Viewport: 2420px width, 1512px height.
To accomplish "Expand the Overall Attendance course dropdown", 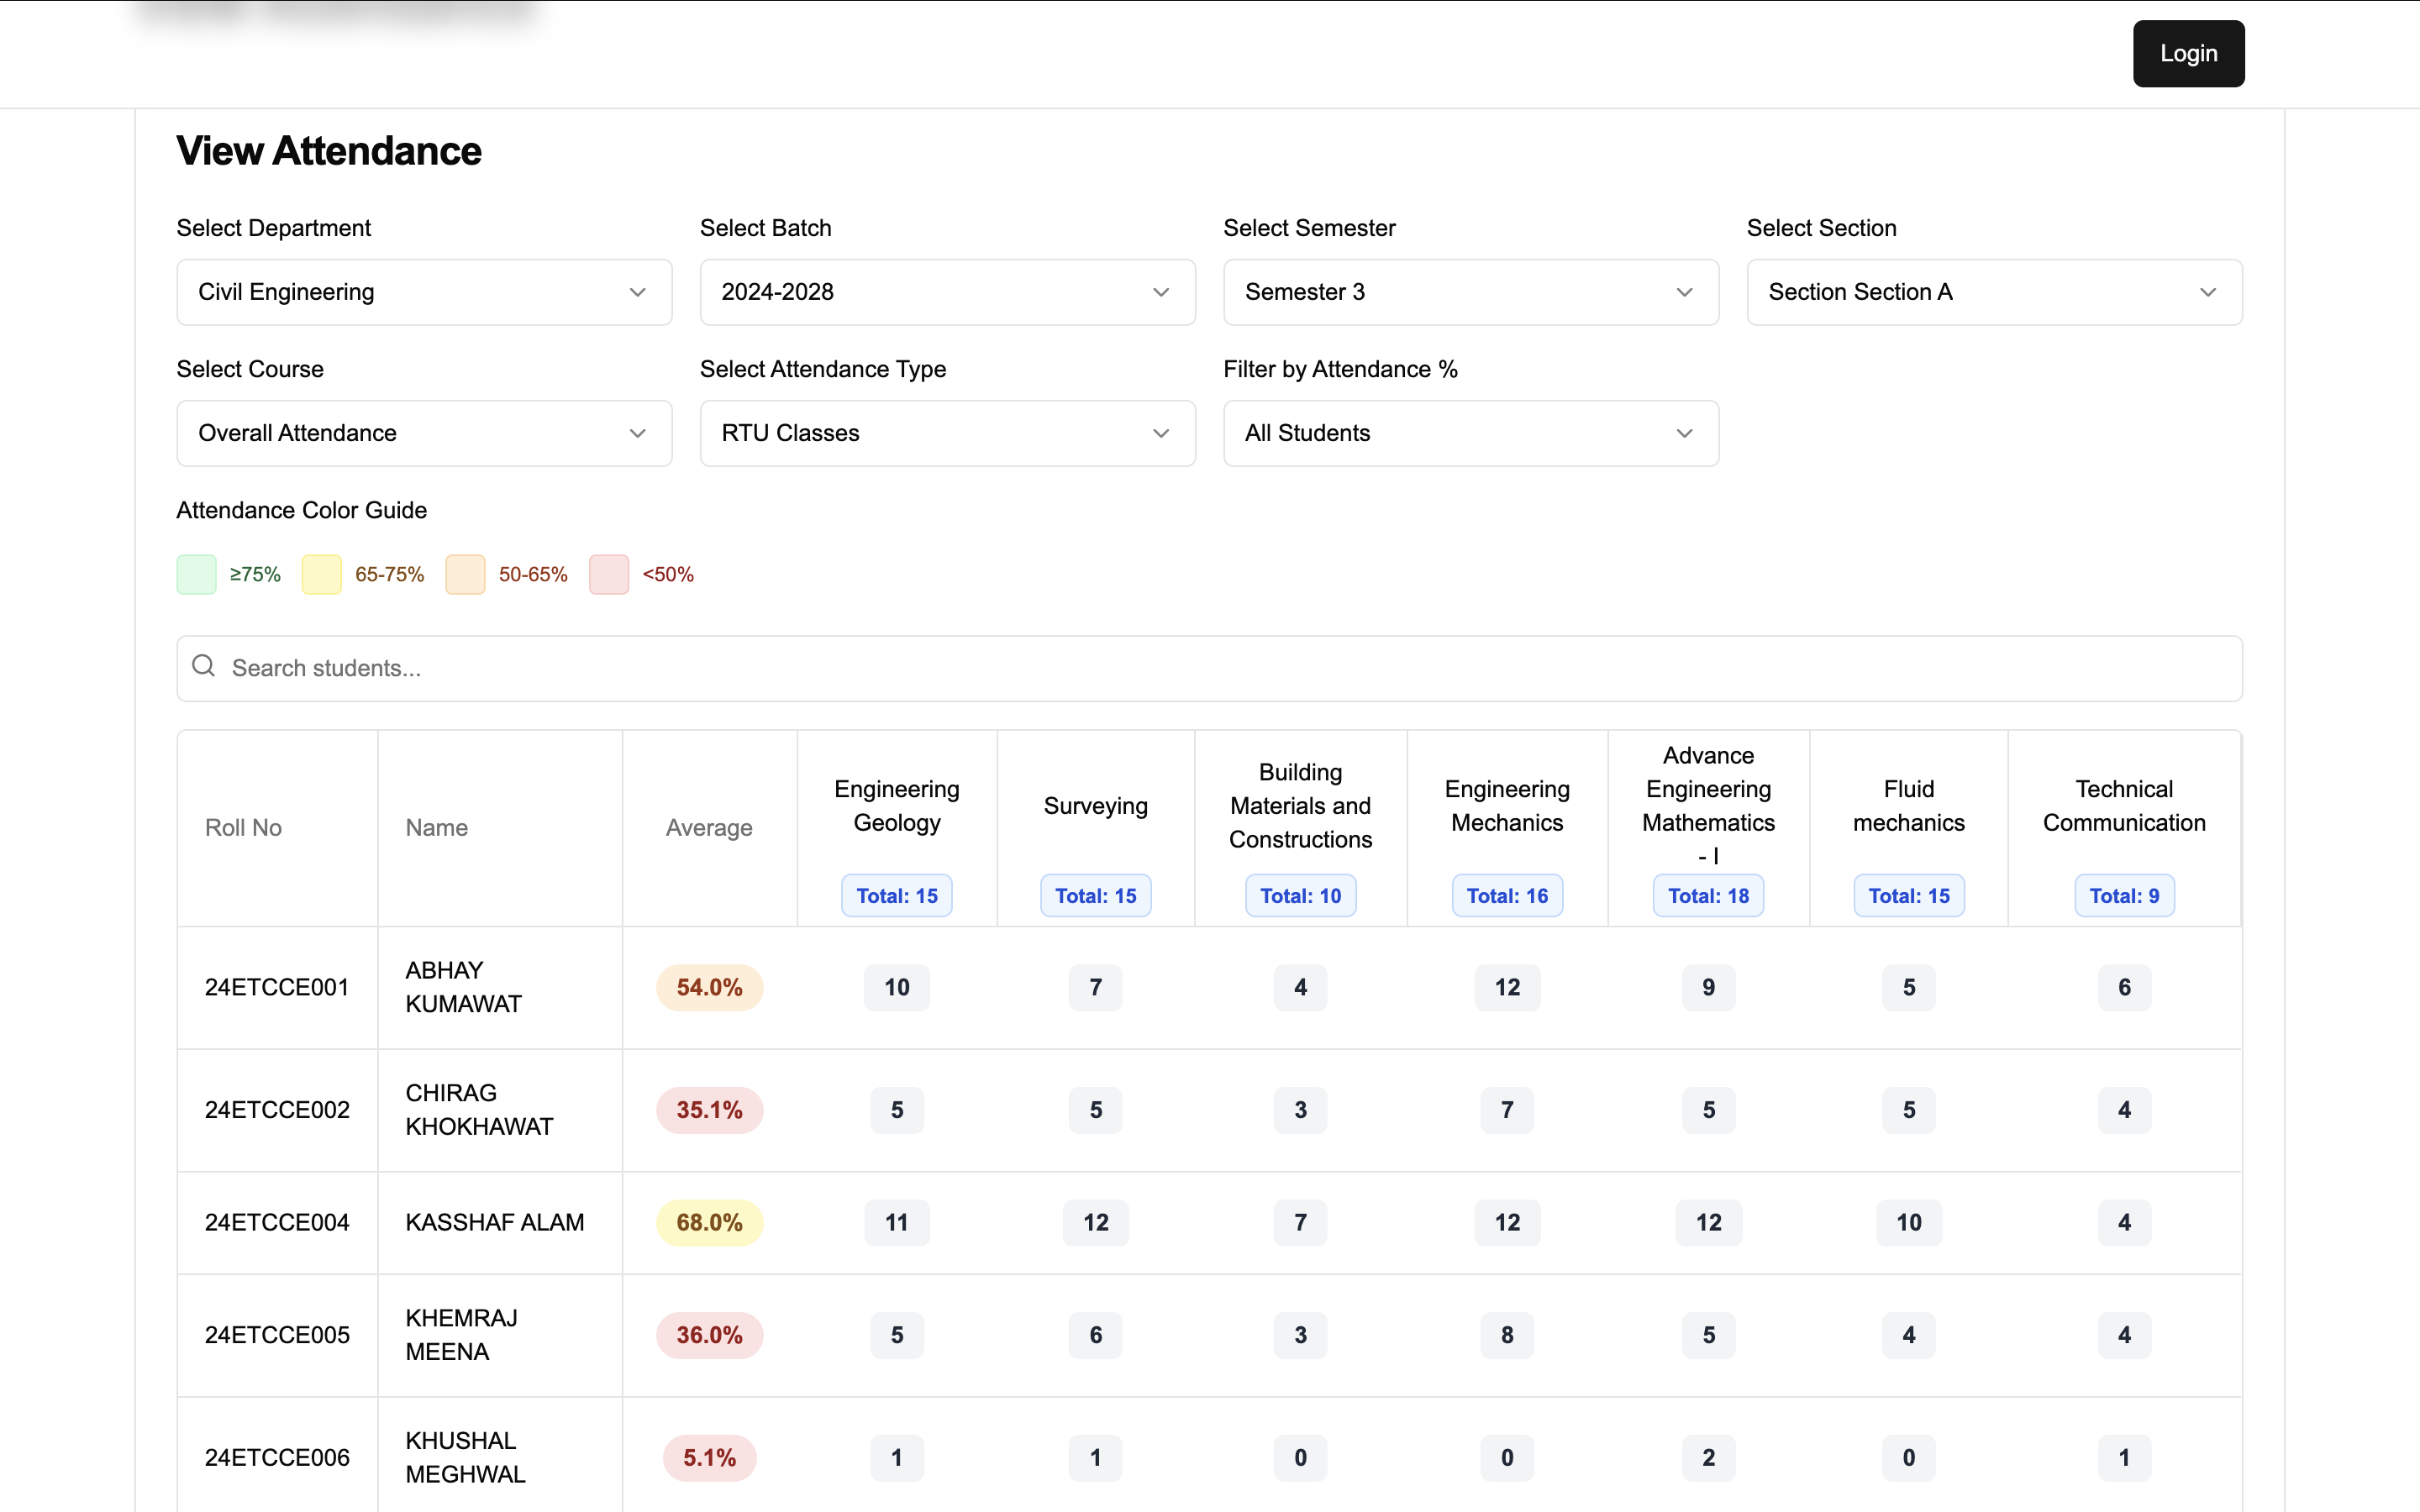I will 424,433.
